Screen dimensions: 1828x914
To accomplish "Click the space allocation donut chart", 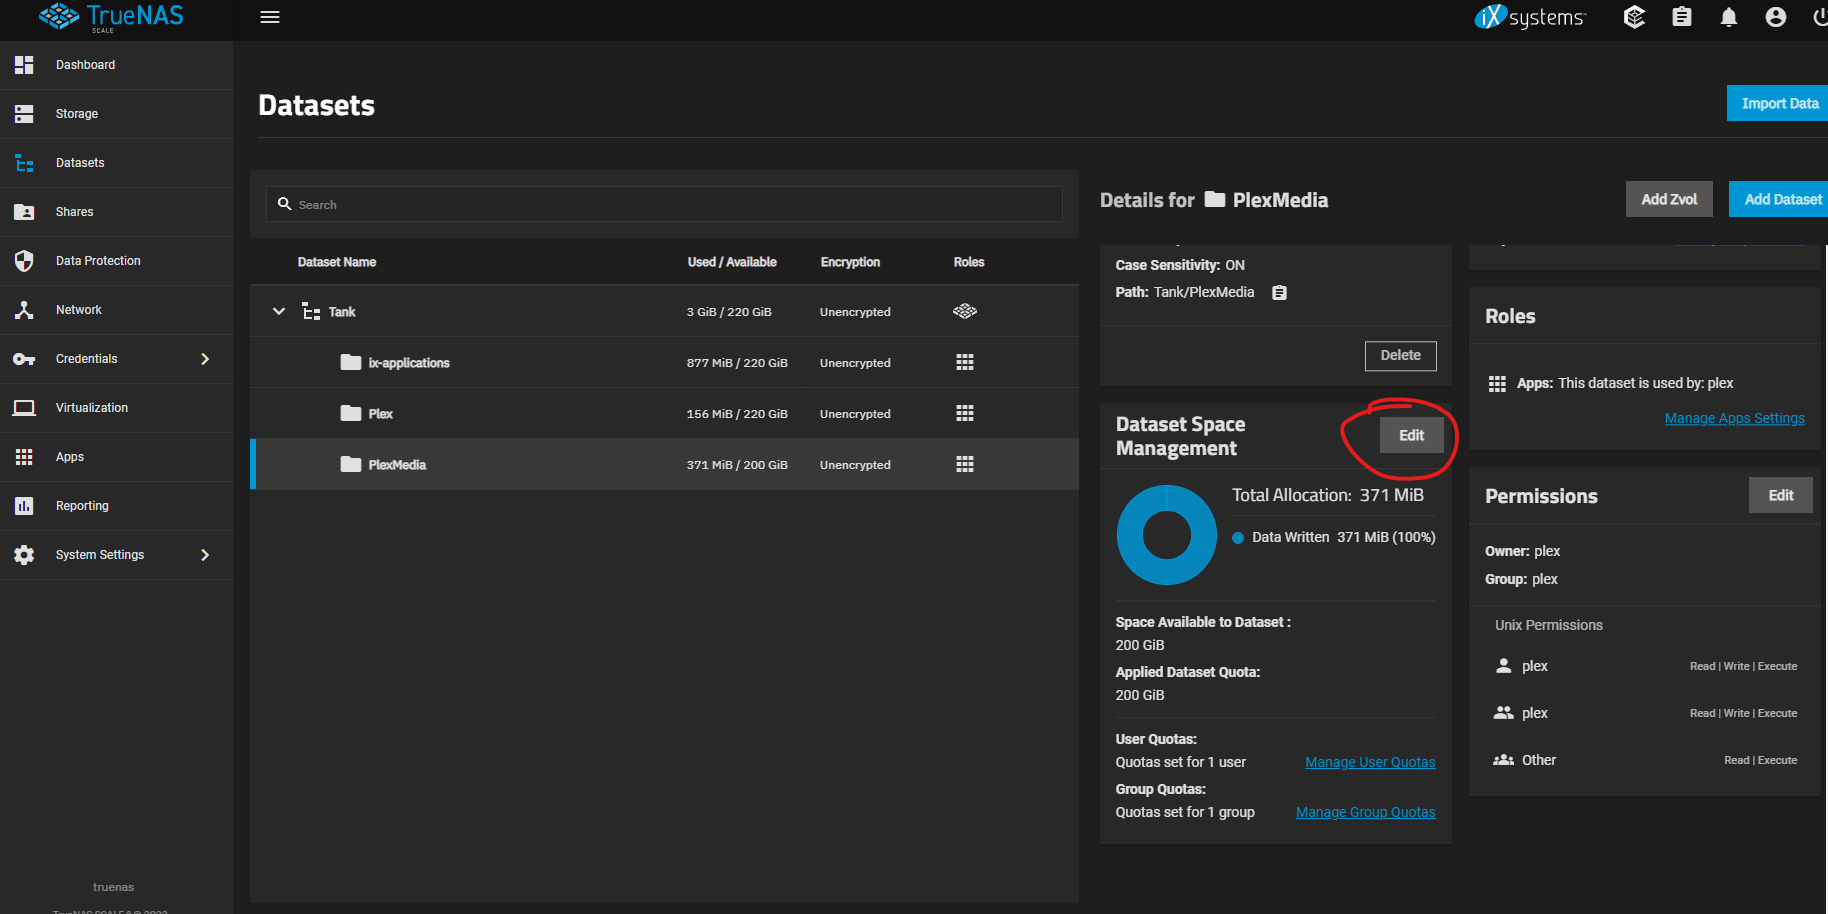I will [1166, 535].
